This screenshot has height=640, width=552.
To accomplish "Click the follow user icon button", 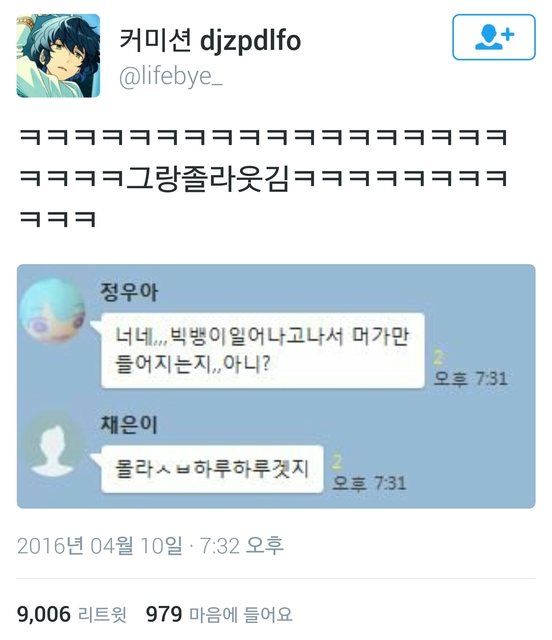I will pos(494,37).
